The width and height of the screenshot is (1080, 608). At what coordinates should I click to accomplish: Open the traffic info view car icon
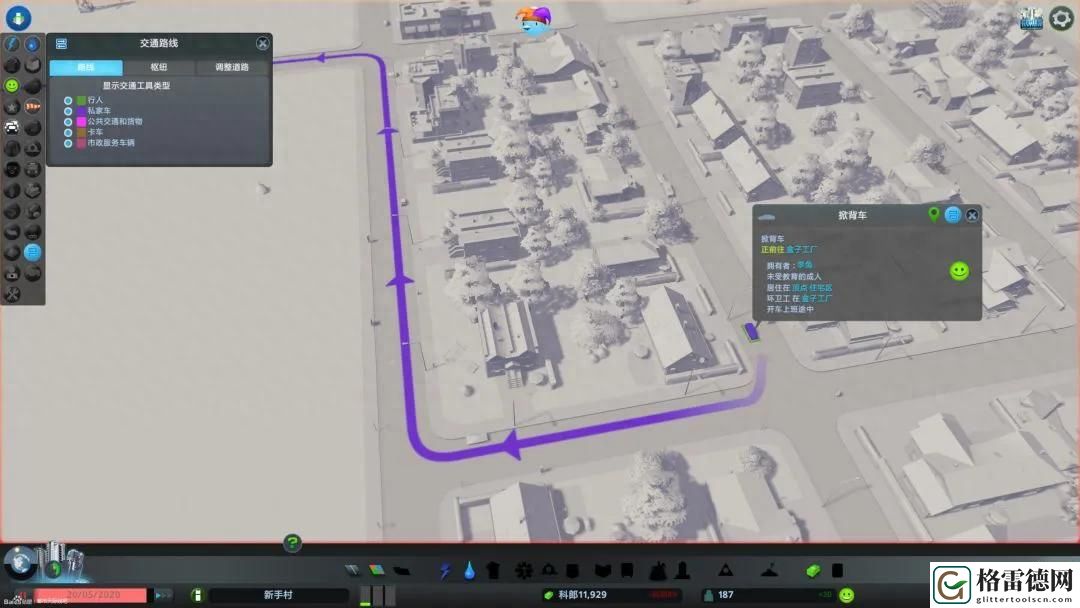click(x=12, y=127)
